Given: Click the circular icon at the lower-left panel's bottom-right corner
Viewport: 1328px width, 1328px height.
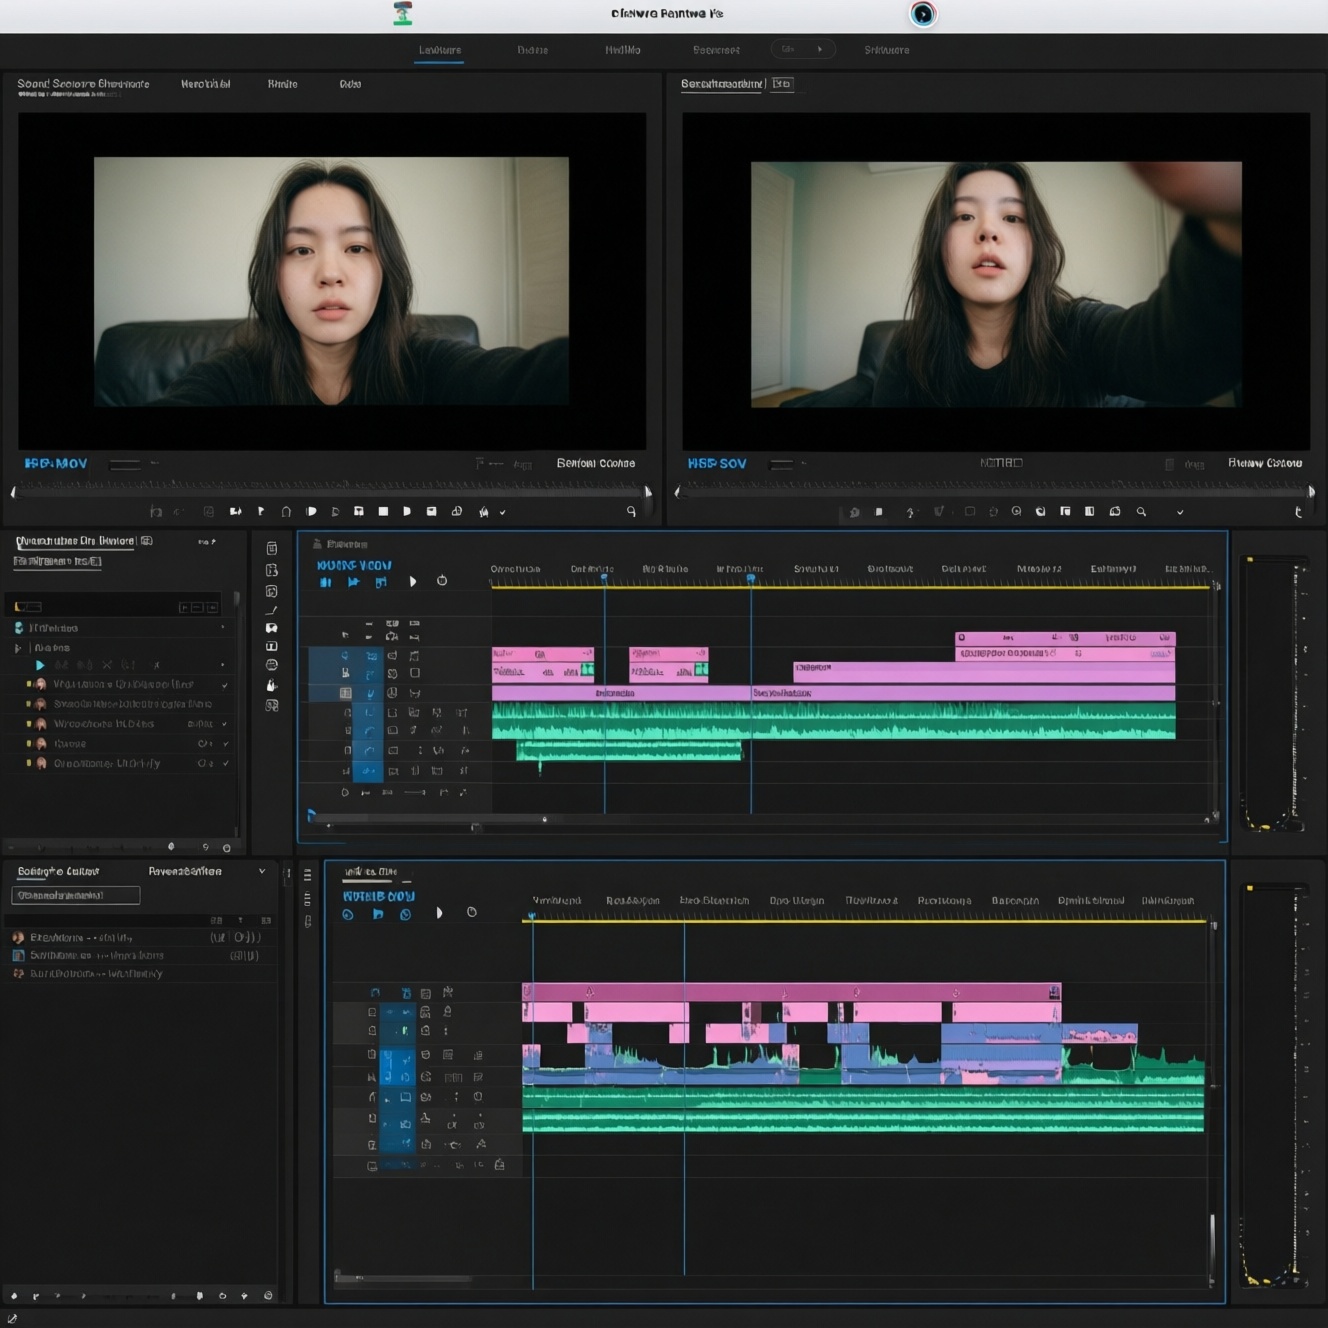Looking at the screenshot, I should [x=268, y=1295].
